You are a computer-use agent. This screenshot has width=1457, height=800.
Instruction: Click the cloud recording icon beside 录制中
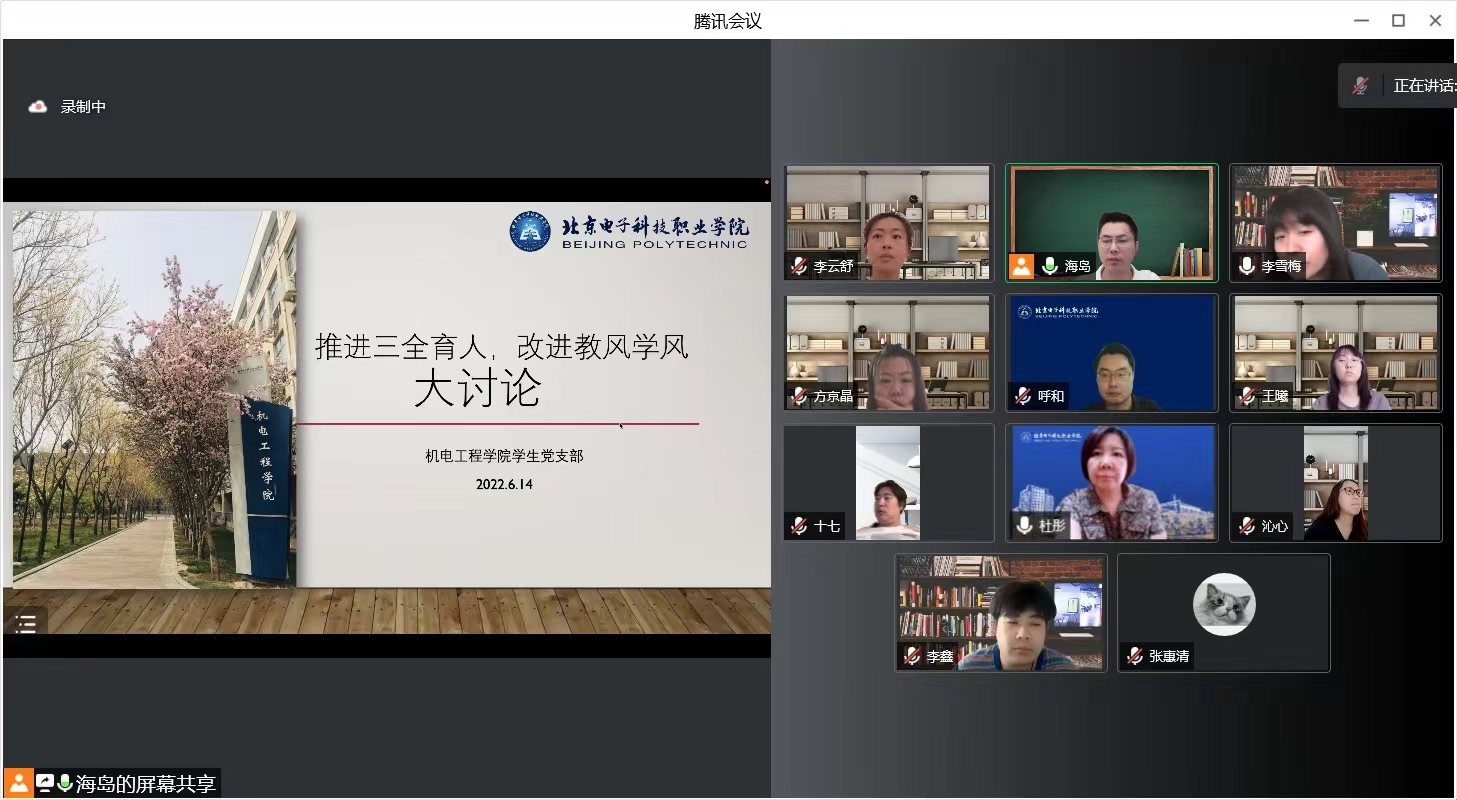coord(38,107)
